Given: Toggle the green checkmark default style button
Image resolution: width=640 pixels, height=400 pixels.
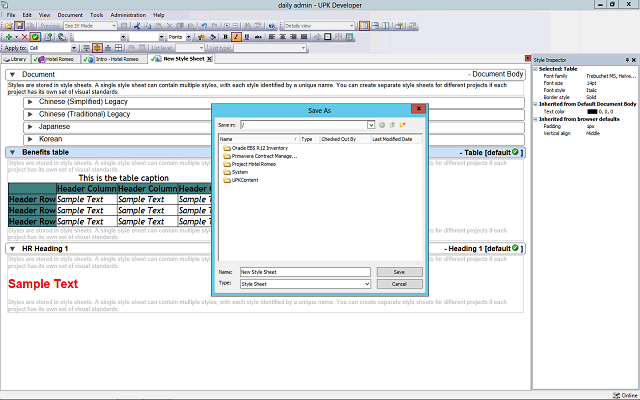Looking at the screenshot, I should pyautogui.click(x=35, y=36).
